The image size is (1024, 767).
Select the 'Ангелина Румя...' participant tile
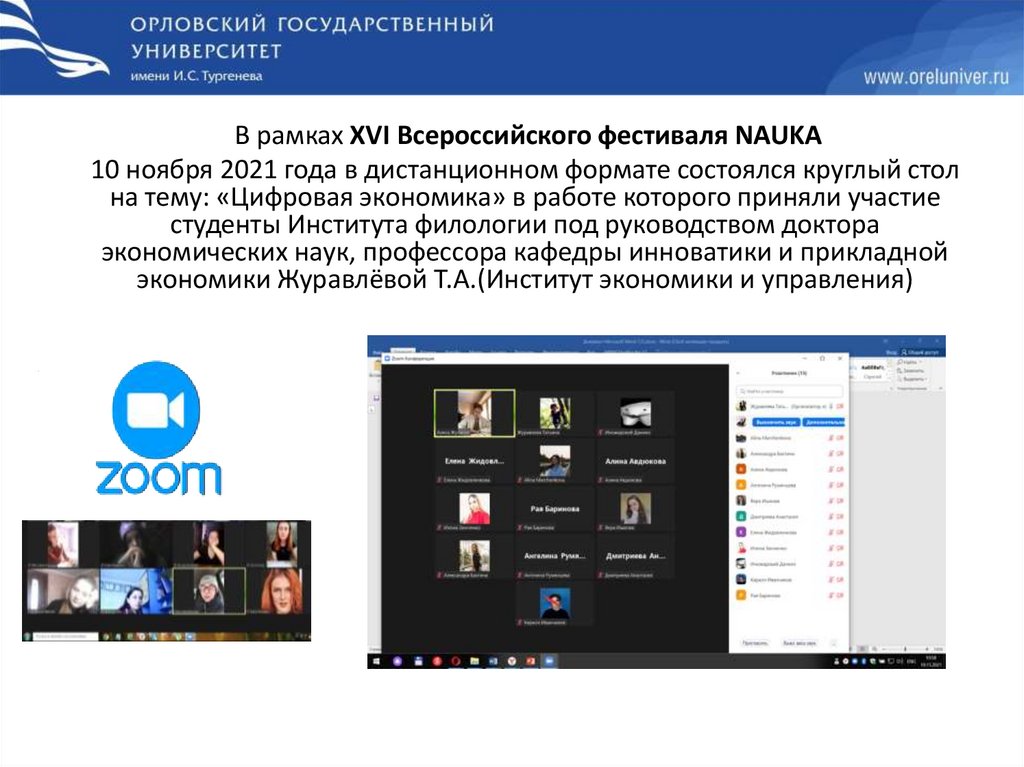[555, 556]
